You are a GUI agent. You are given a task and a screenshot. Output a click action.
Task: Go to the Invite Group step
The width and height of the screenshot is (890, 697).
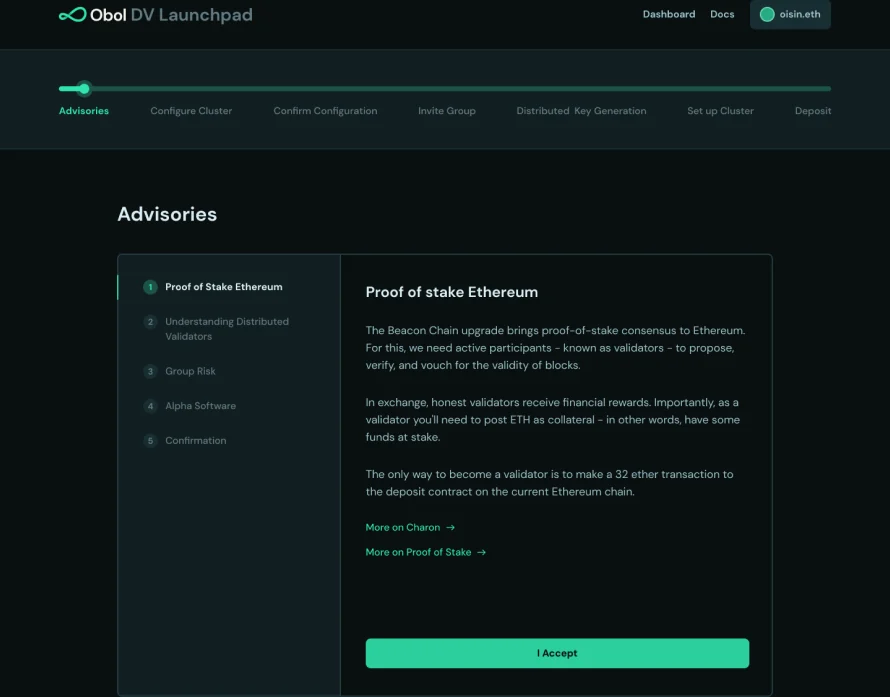(x=447, y=111)
